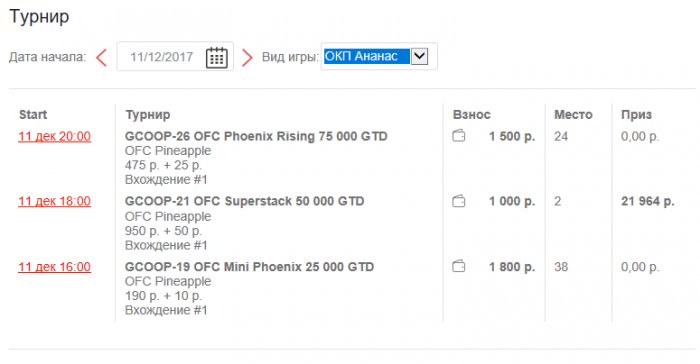This screenshot has width=700, height=364.
Task: Click wallet icon in GCOOP-26 row
Action: [x=458, y=136]
